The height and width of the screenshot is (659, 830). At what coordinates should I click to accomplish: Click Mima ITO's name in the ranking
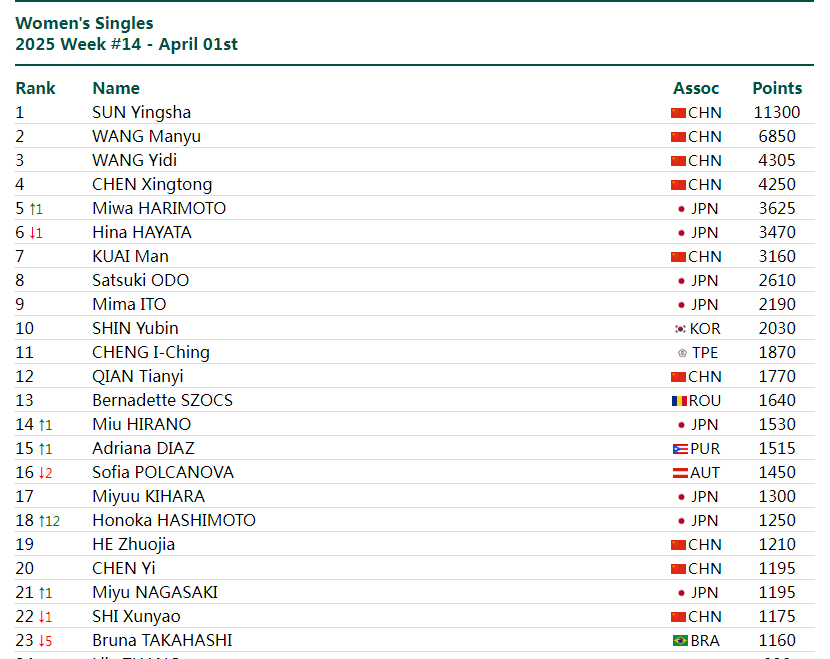tap(129, 304)
